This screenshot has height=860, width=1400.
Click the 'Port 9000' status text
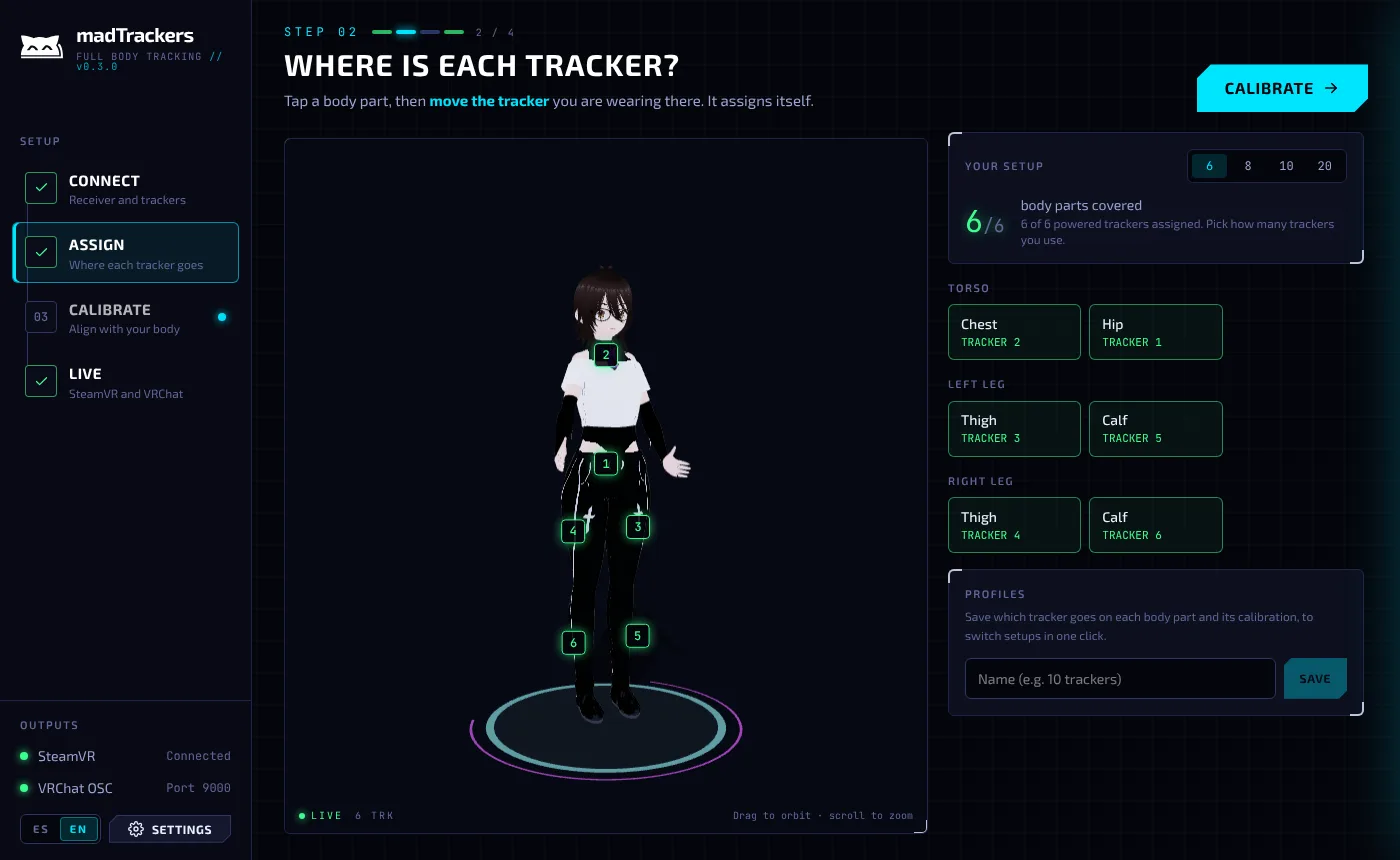(198, 788)
